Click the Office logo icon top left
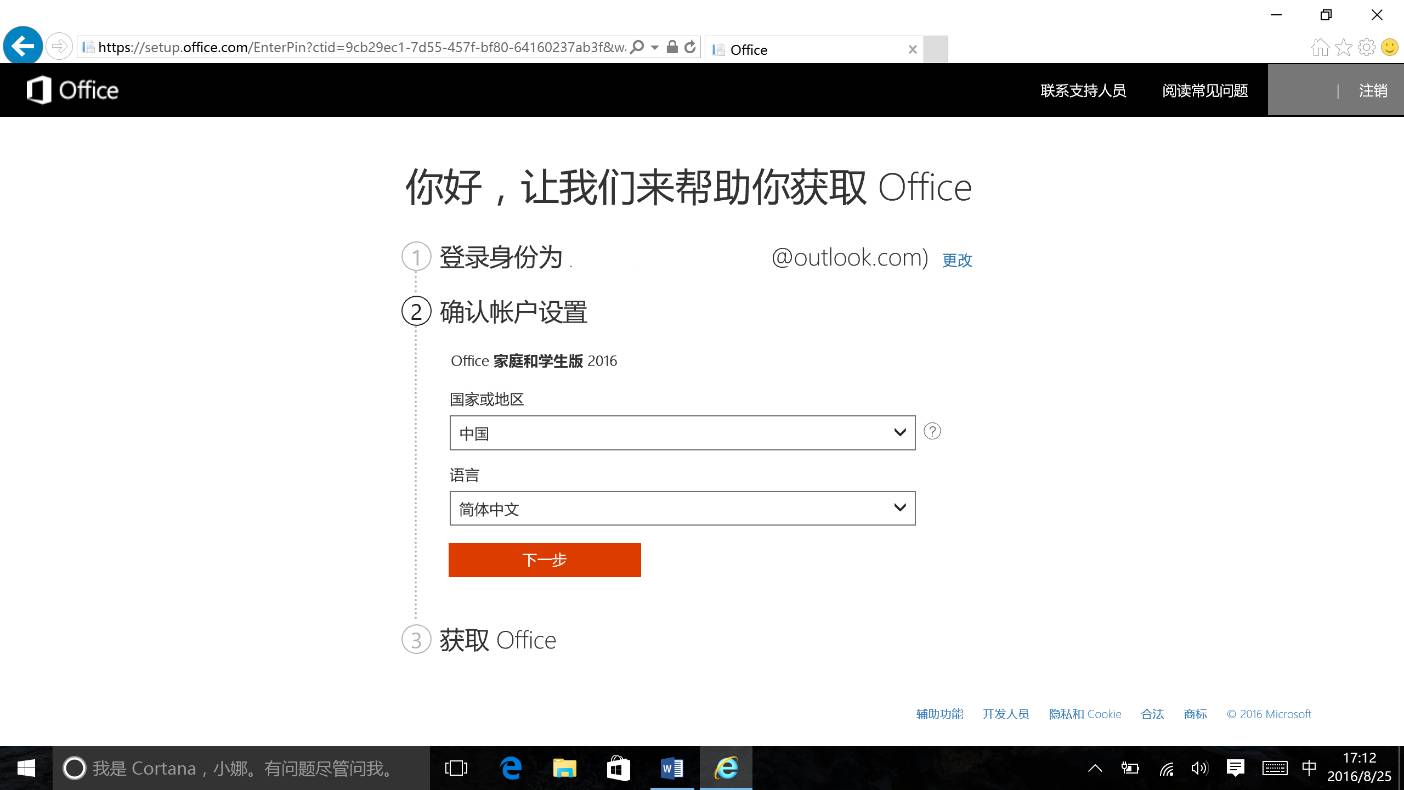 click(38, 90)
